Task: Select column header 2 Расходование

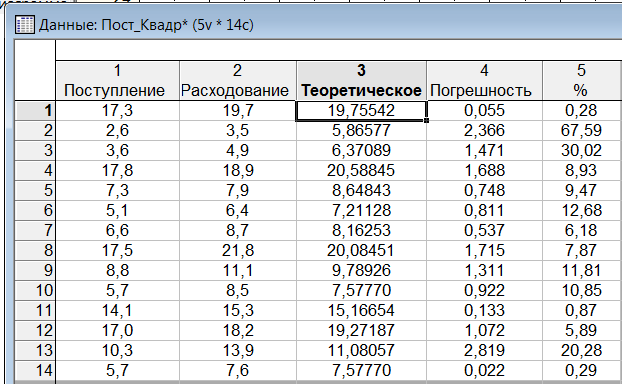Action: [238, 81]
